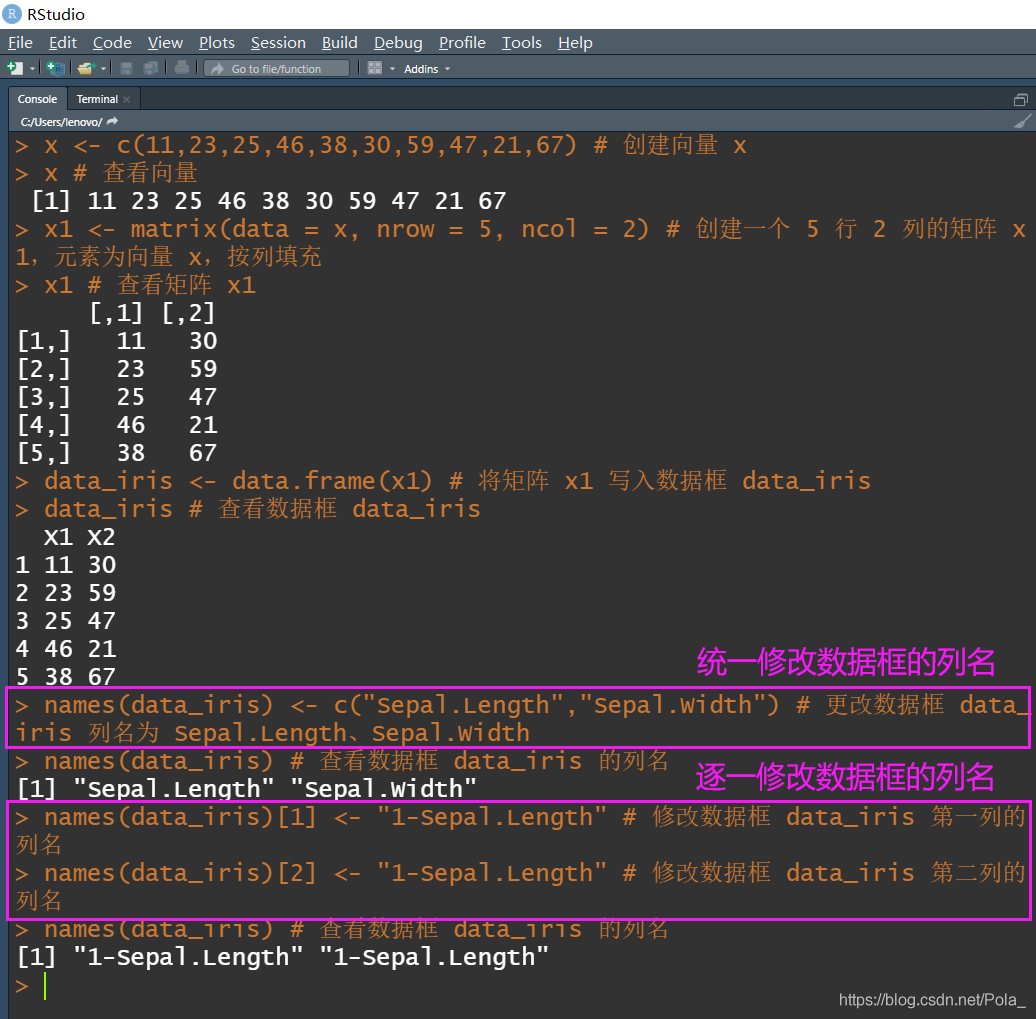The image size is (1036, 1019).
Task: Open a file with the folder icon
Action: (x=86, y=68)
